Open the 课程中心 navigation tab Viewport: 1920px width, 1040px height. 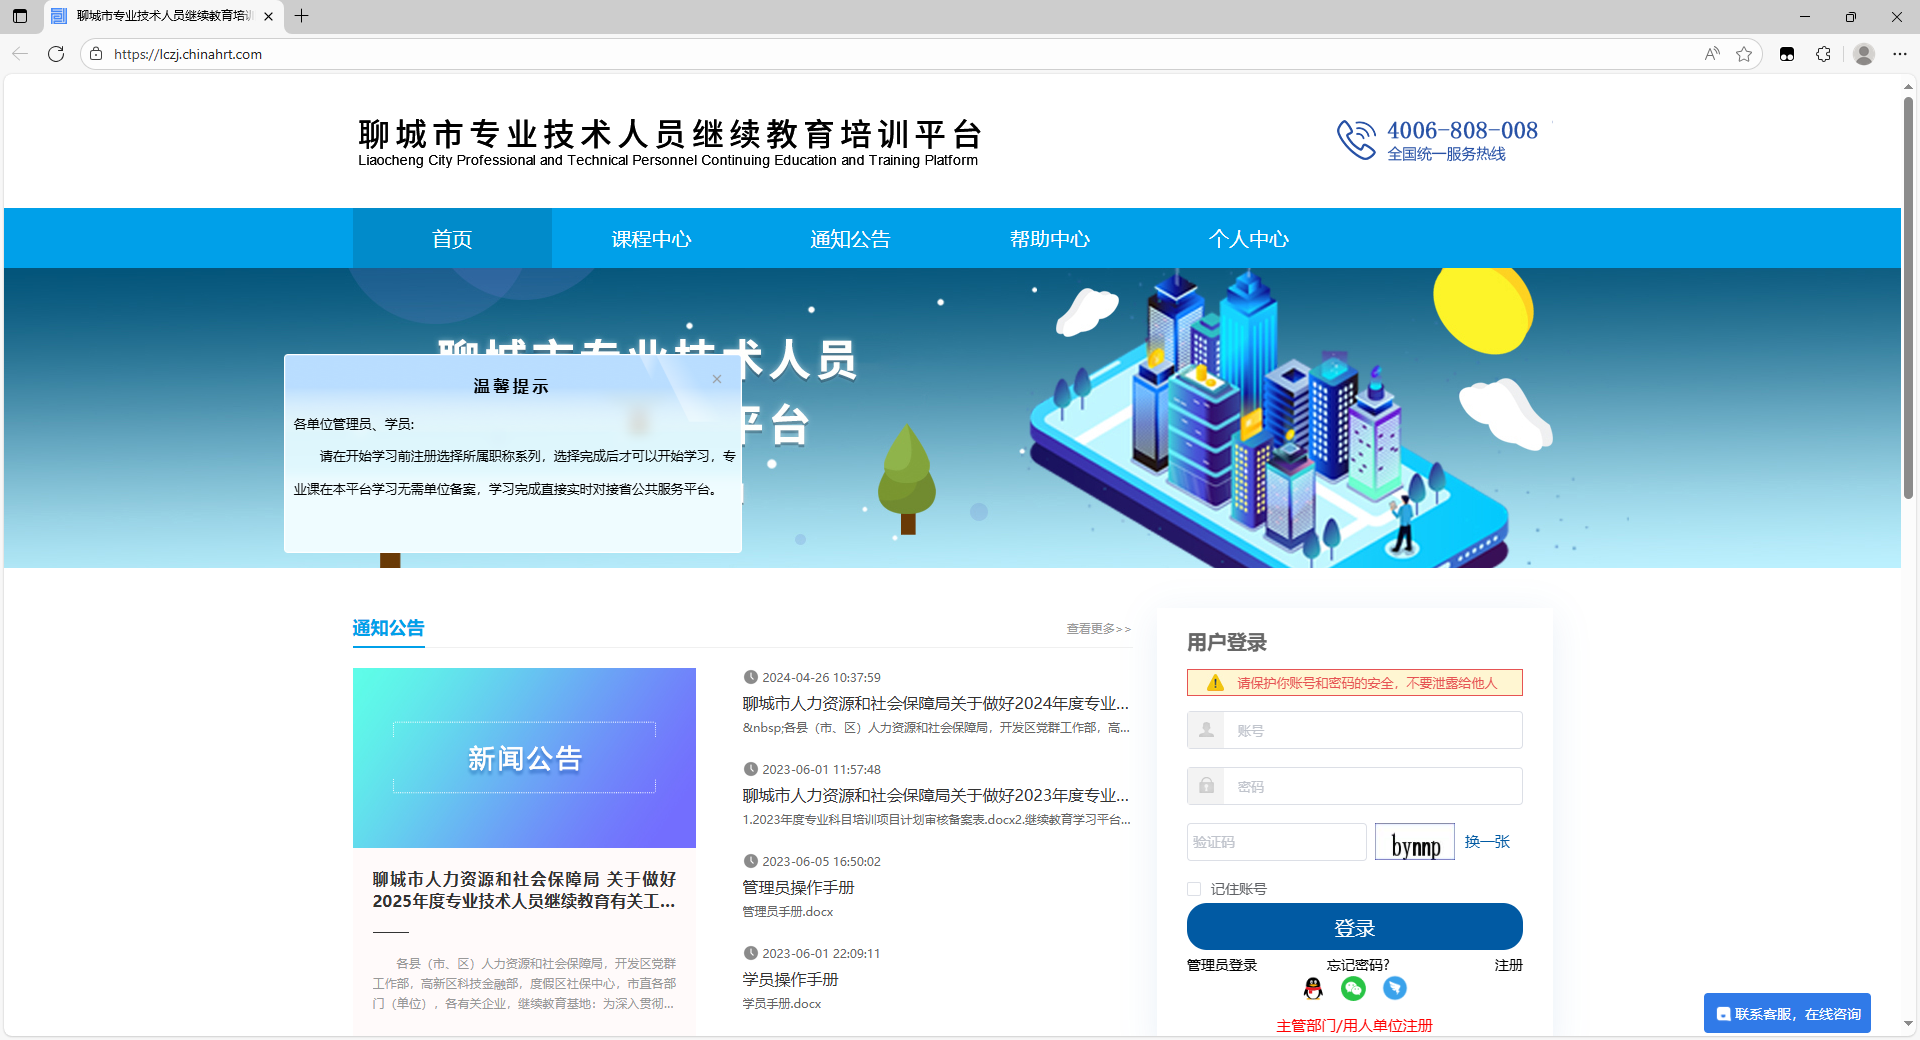[x=651, y=239]
